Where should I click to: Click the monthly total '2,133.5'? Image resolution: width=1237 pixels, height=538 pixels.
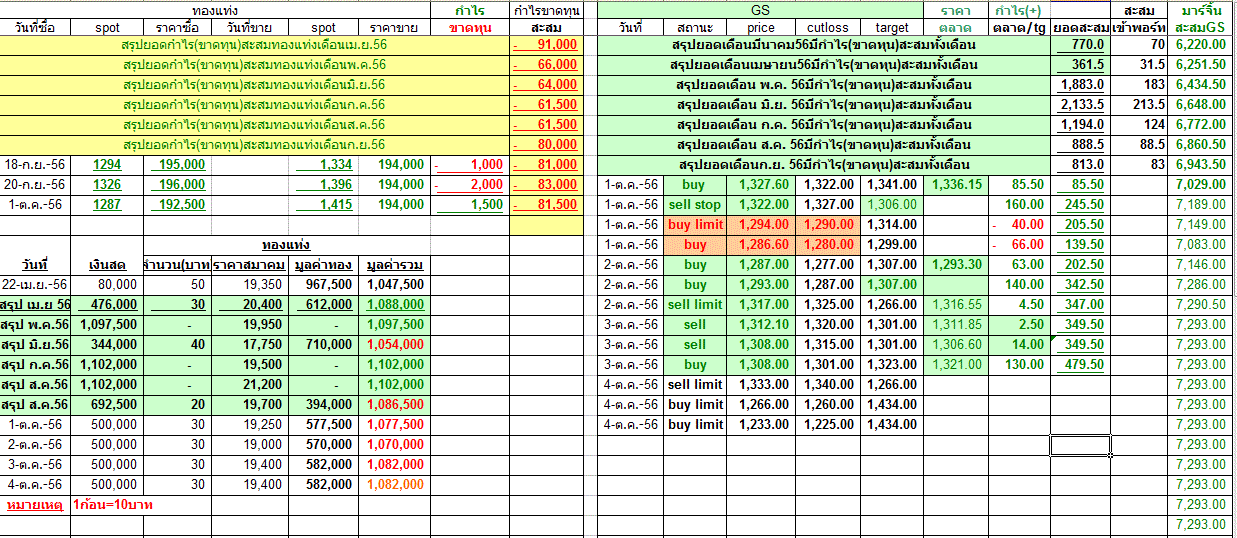[1081, 105]
